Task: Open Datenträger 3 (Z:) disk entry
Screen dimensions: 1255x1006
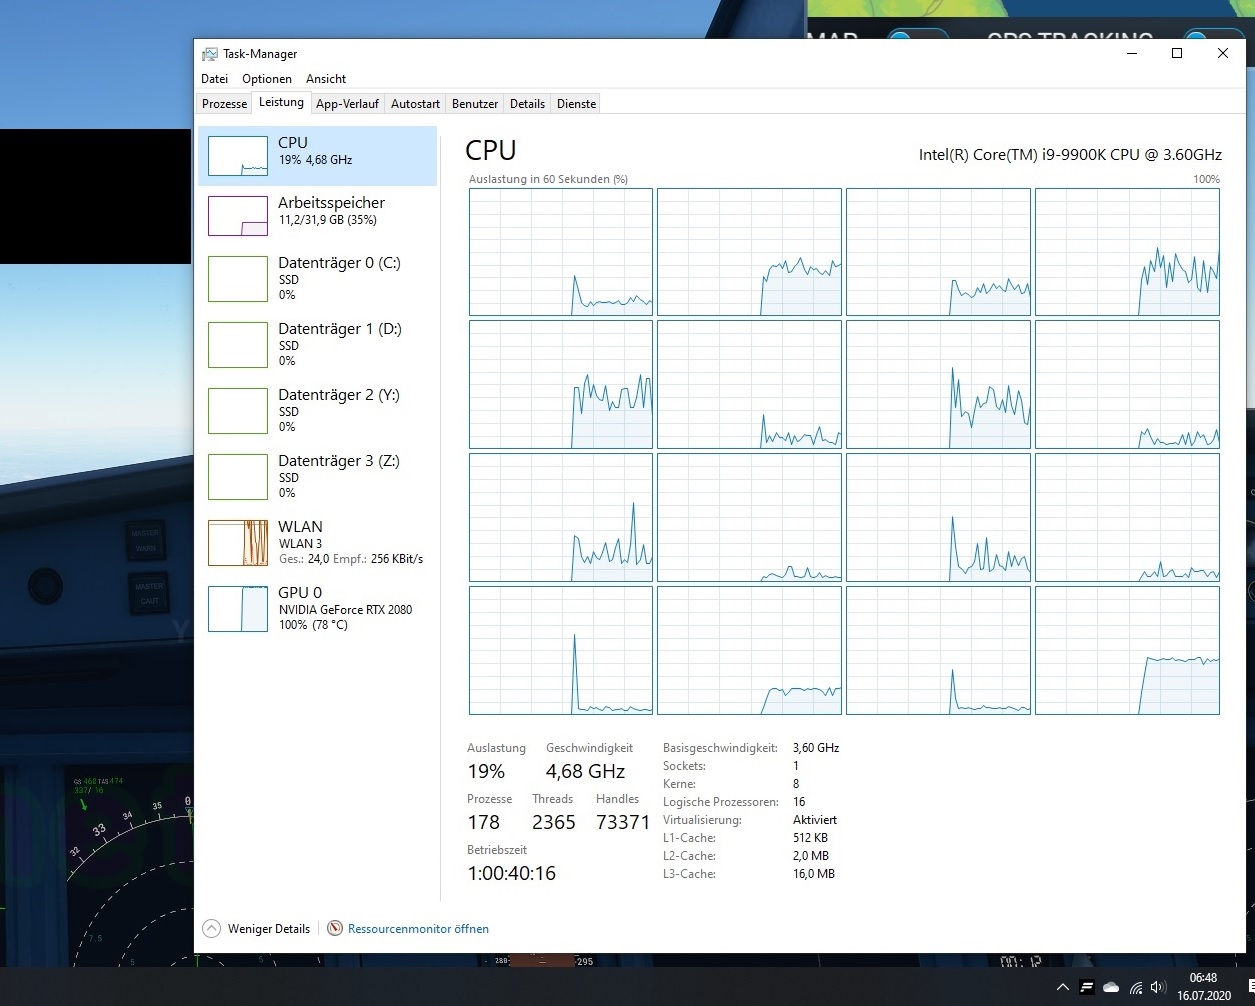Action: click(318, 476)
